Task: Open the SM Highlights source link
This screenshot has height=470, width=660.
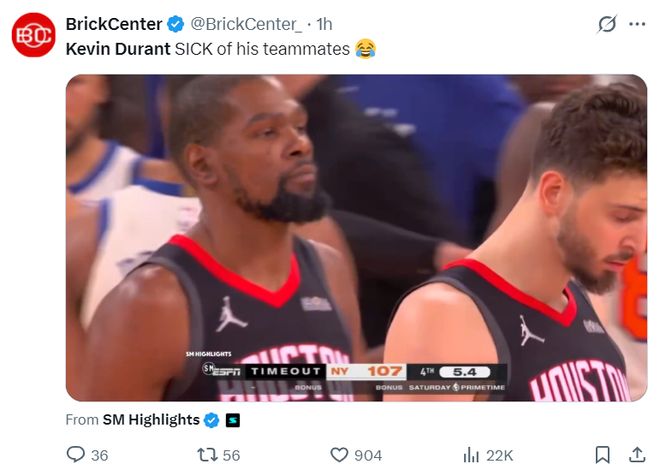Action: (151, 420)
